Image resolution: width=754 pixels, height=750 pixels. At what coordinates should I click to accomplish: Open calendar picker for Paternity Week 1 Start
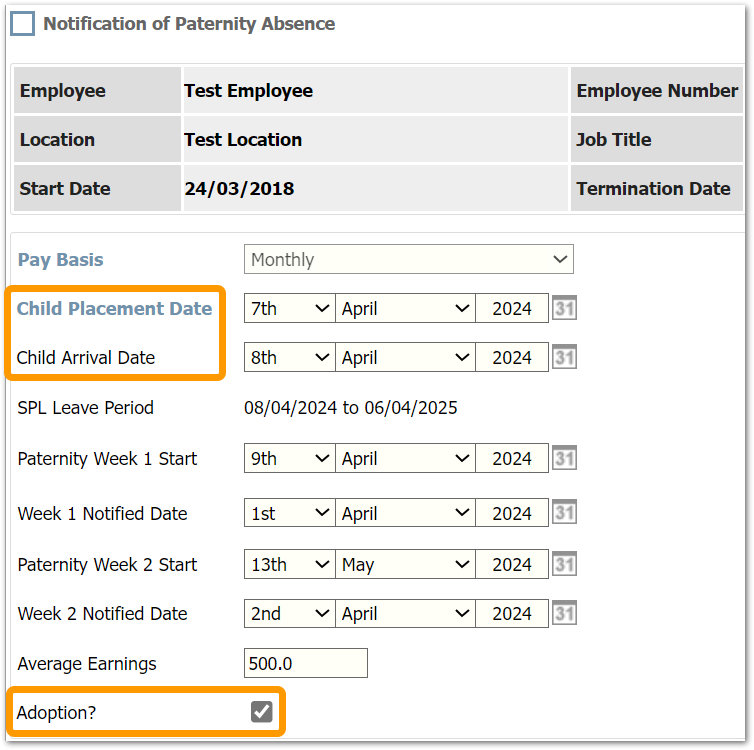tap(564, 459)
